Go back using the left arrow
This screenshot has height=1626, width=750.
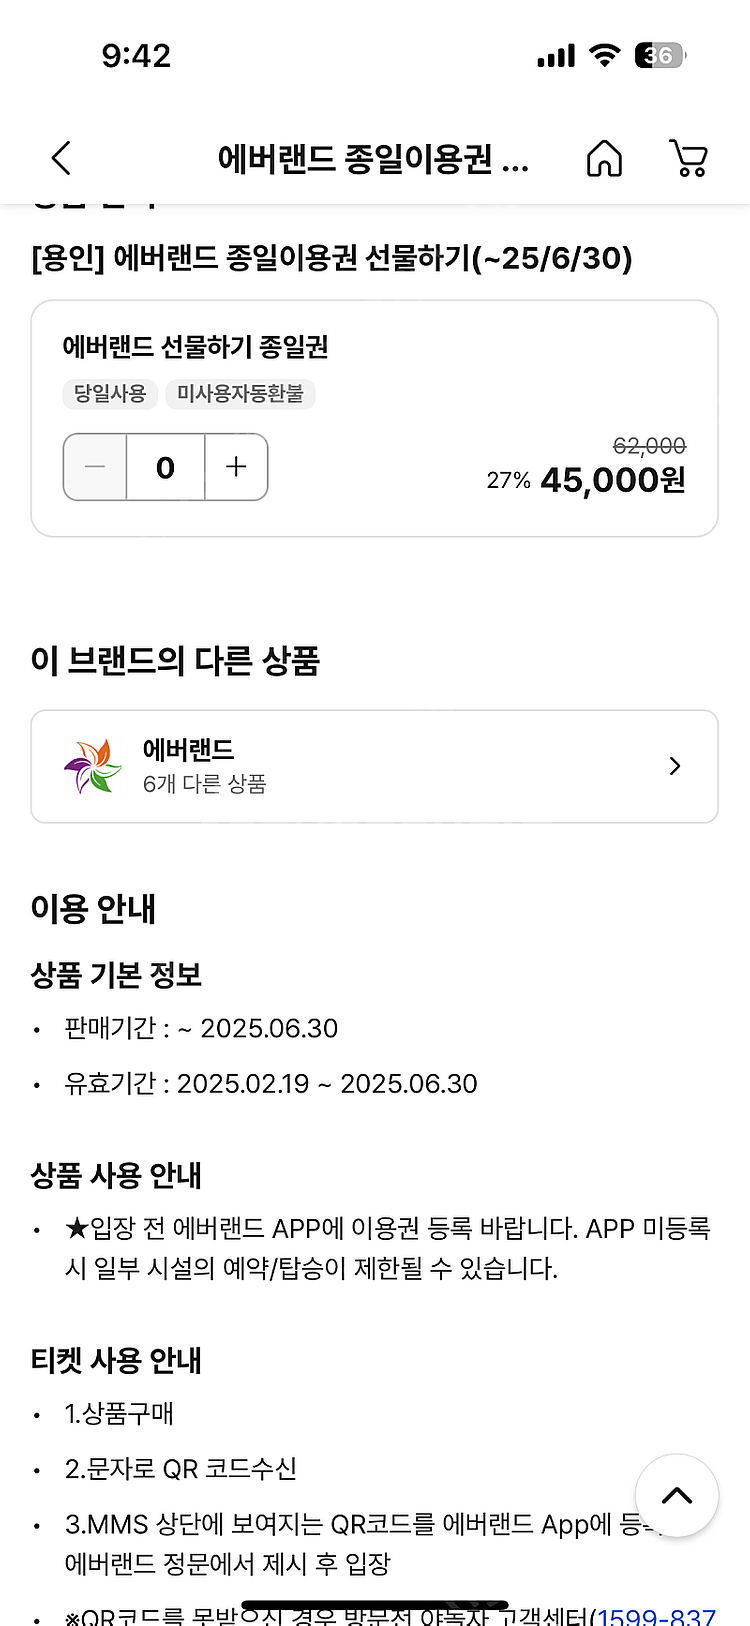click(x=62, y=158)
